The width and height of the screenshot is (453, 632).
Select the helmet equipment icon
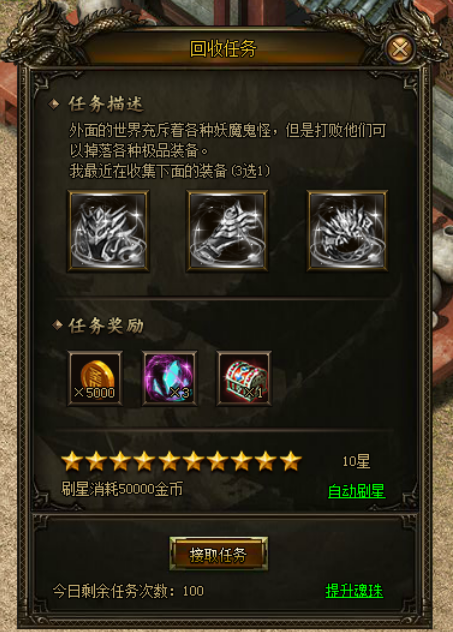point(108,231)
